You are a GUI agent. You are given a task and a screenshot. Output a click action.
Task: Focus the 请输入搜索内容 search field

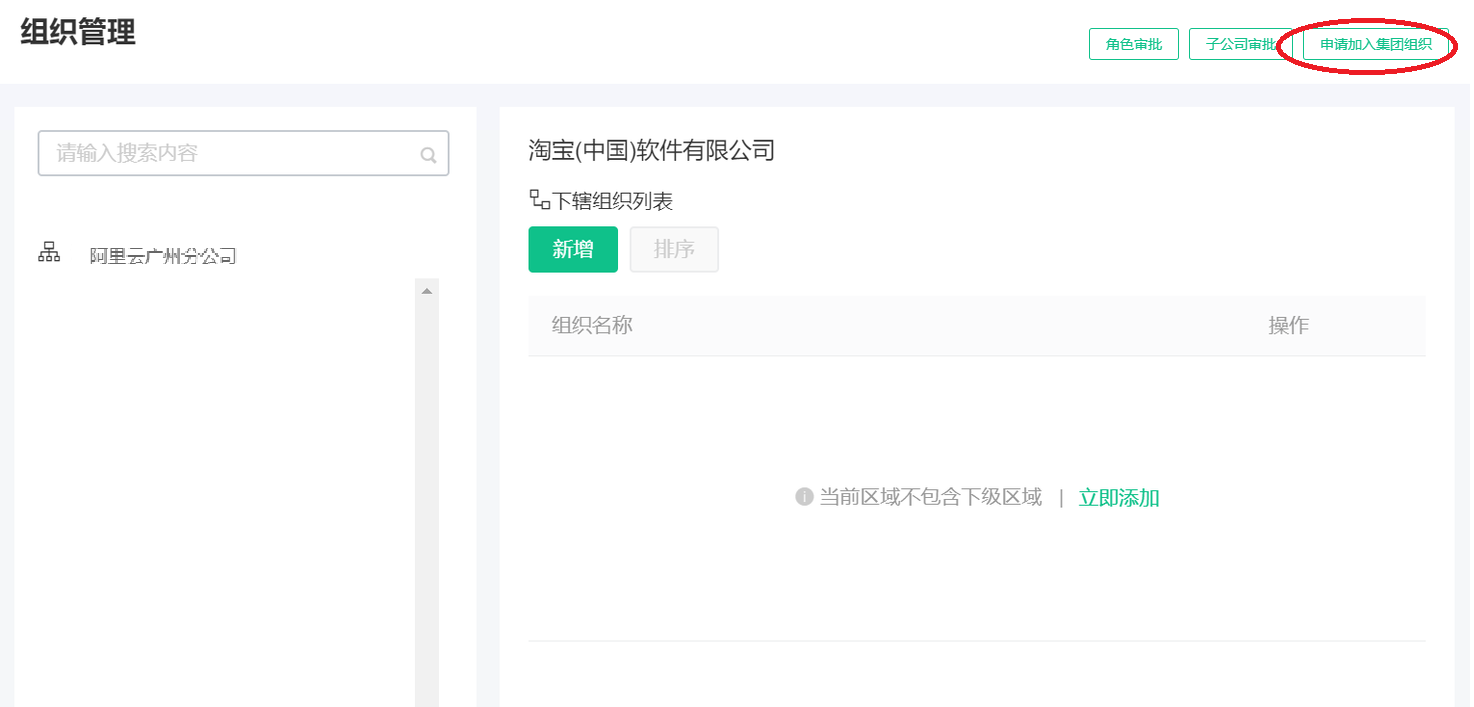243,153
